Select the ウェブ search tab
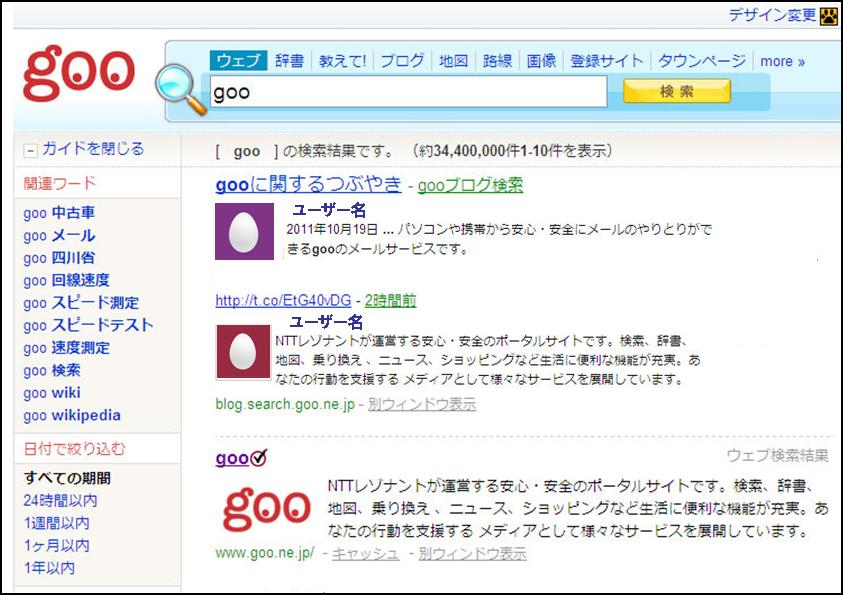Viewport: 843px width, 595px height. (x=238, y=60)
